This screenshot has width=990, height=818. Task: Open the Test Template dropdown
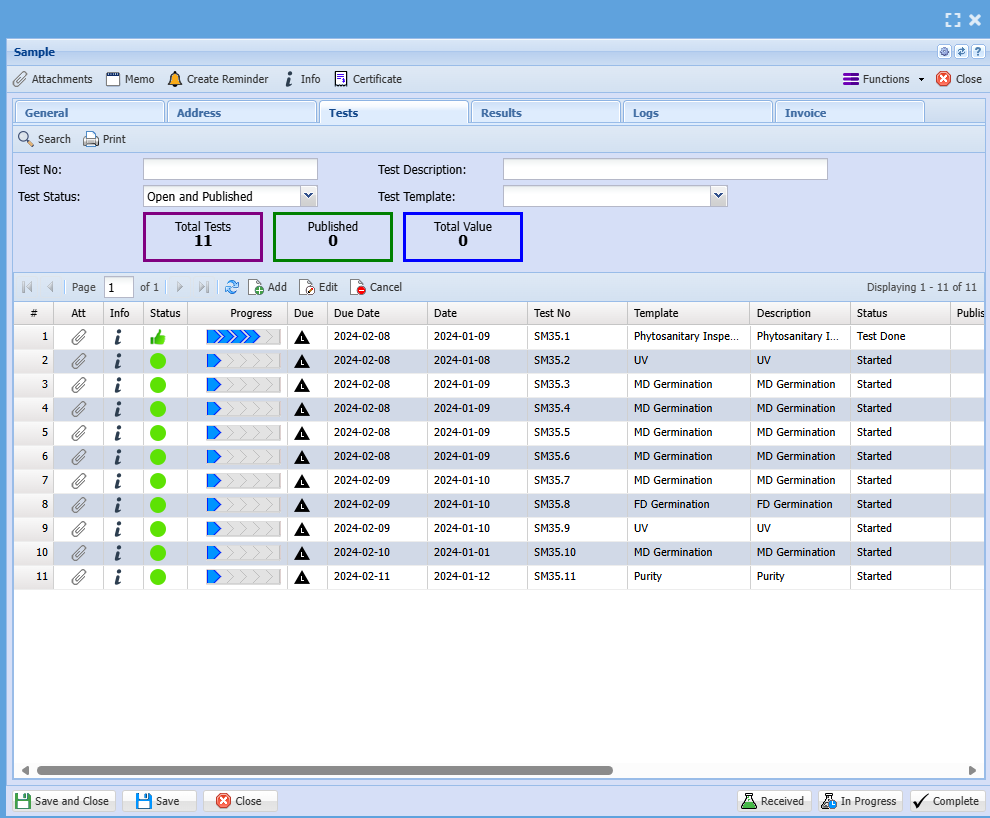coord(718,196)
